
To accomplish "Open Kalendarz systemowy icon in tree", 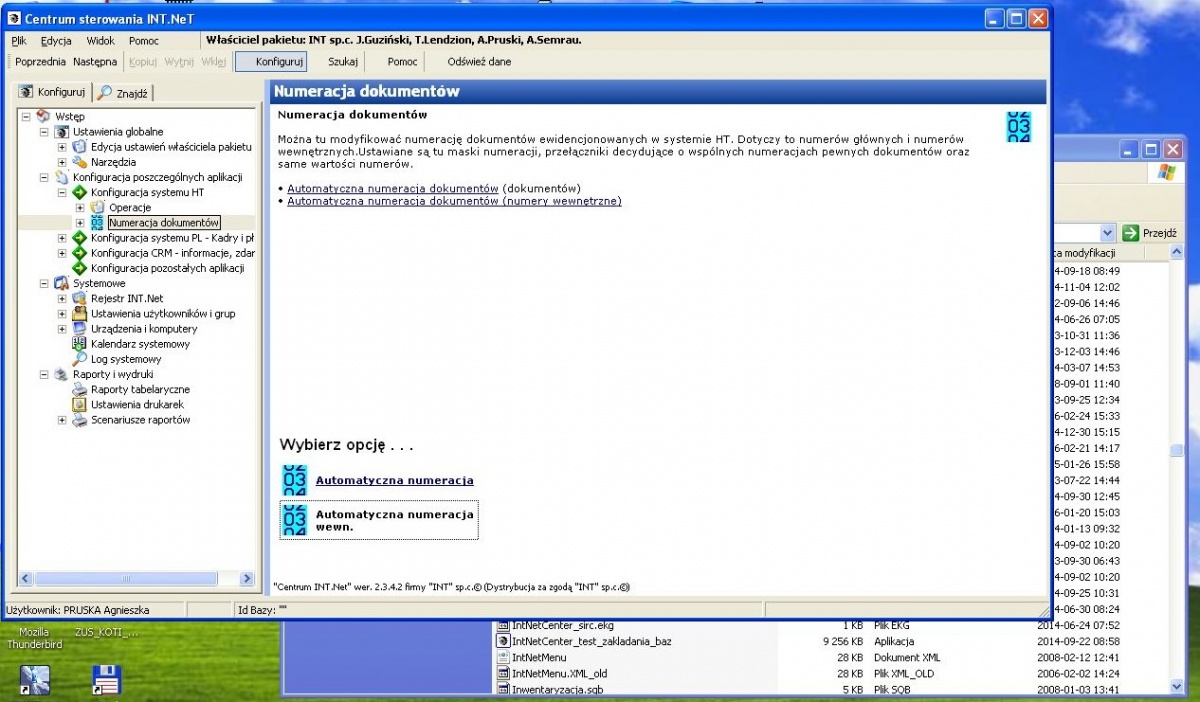I will coord(80,344).
